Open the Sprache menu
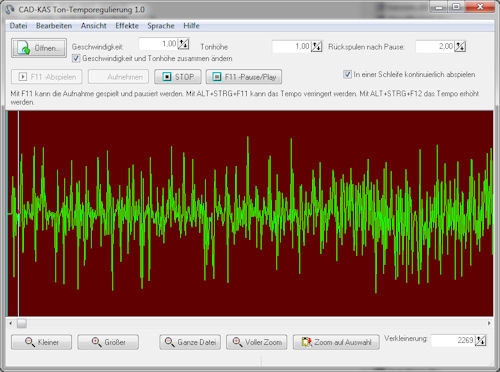 coord(161,26)
